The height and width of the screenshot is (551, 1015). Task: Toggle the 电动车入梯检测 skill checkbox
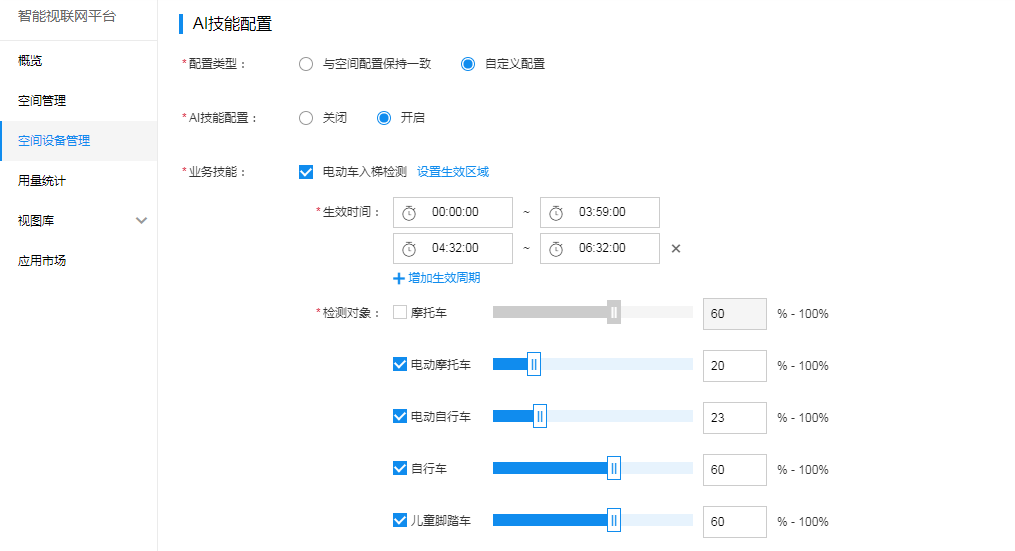[x=306, y=172]
